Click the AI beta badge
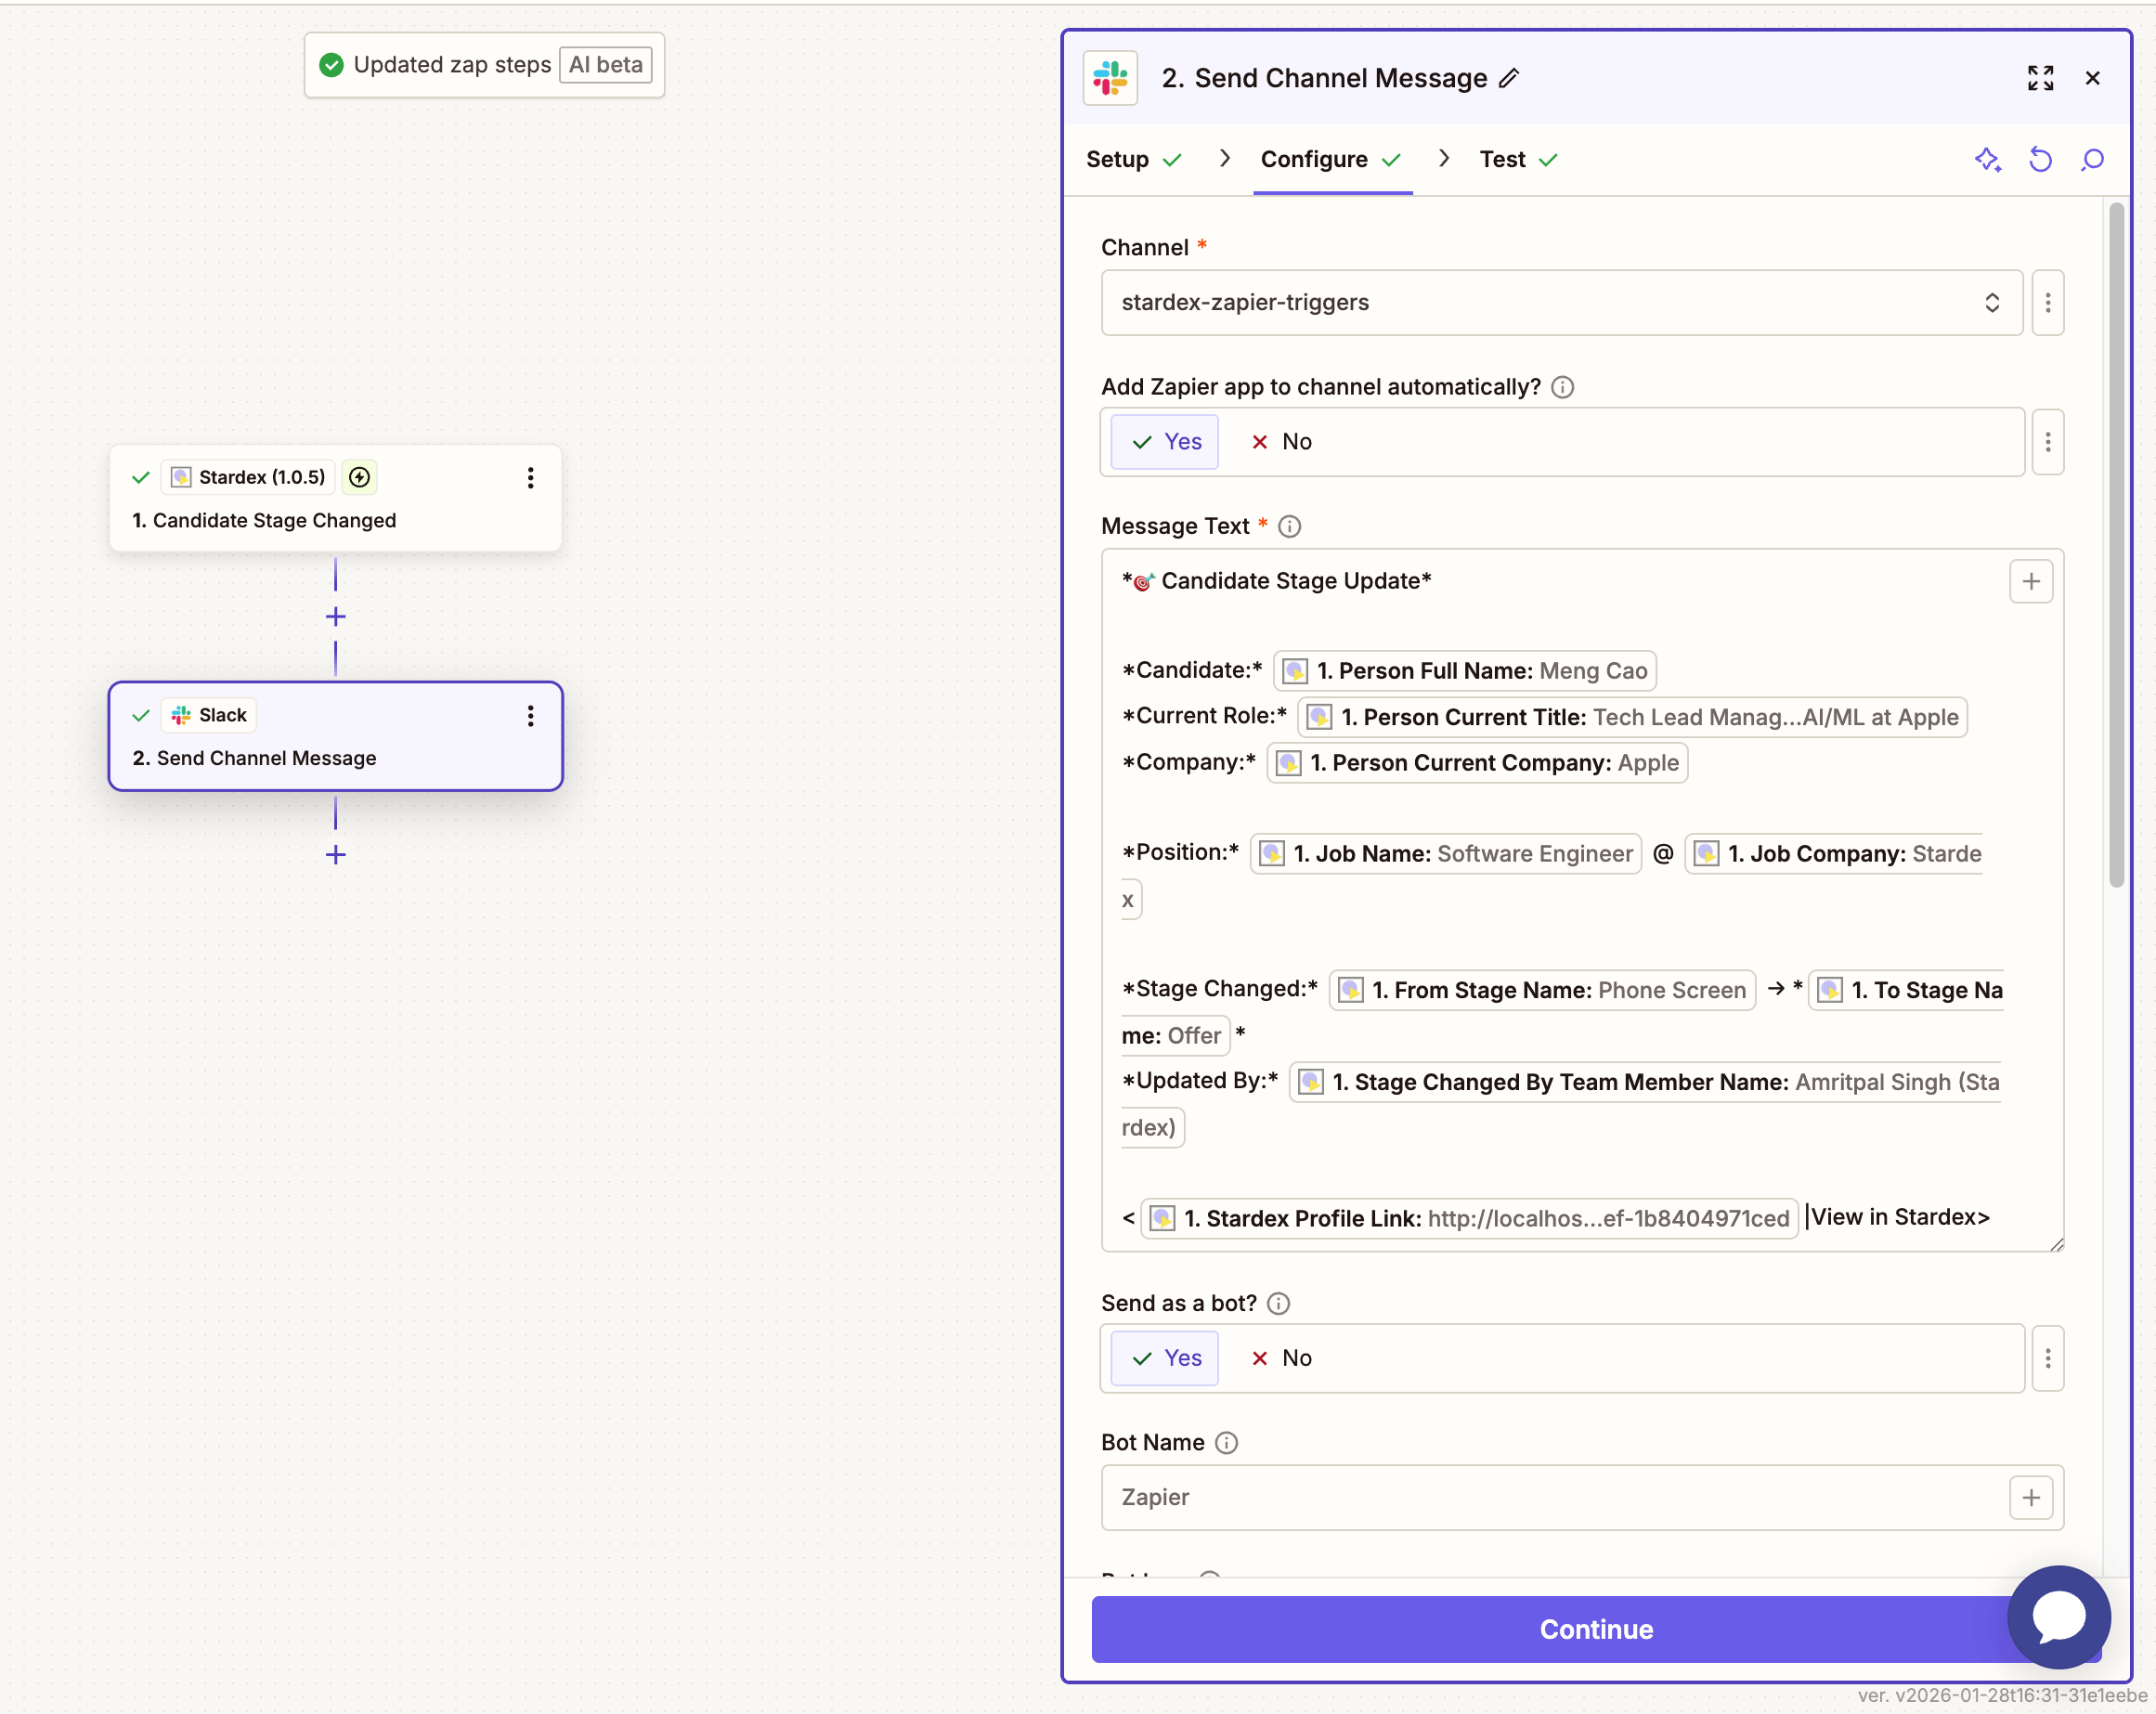Viewport: 2156px width, 1714px height. click(x=605, y=65)
